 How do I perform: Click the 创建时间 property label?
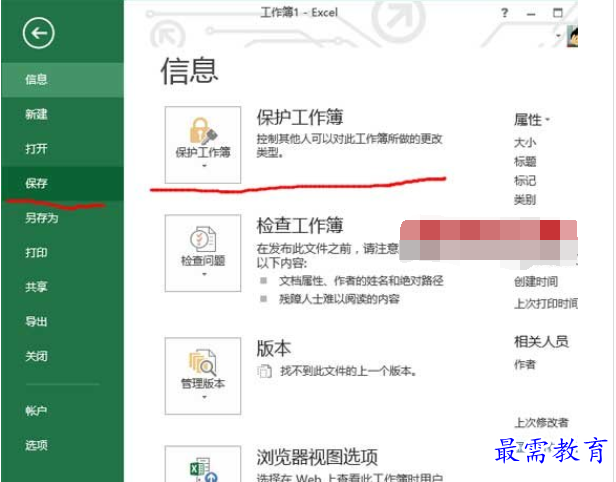pos(536,282)
